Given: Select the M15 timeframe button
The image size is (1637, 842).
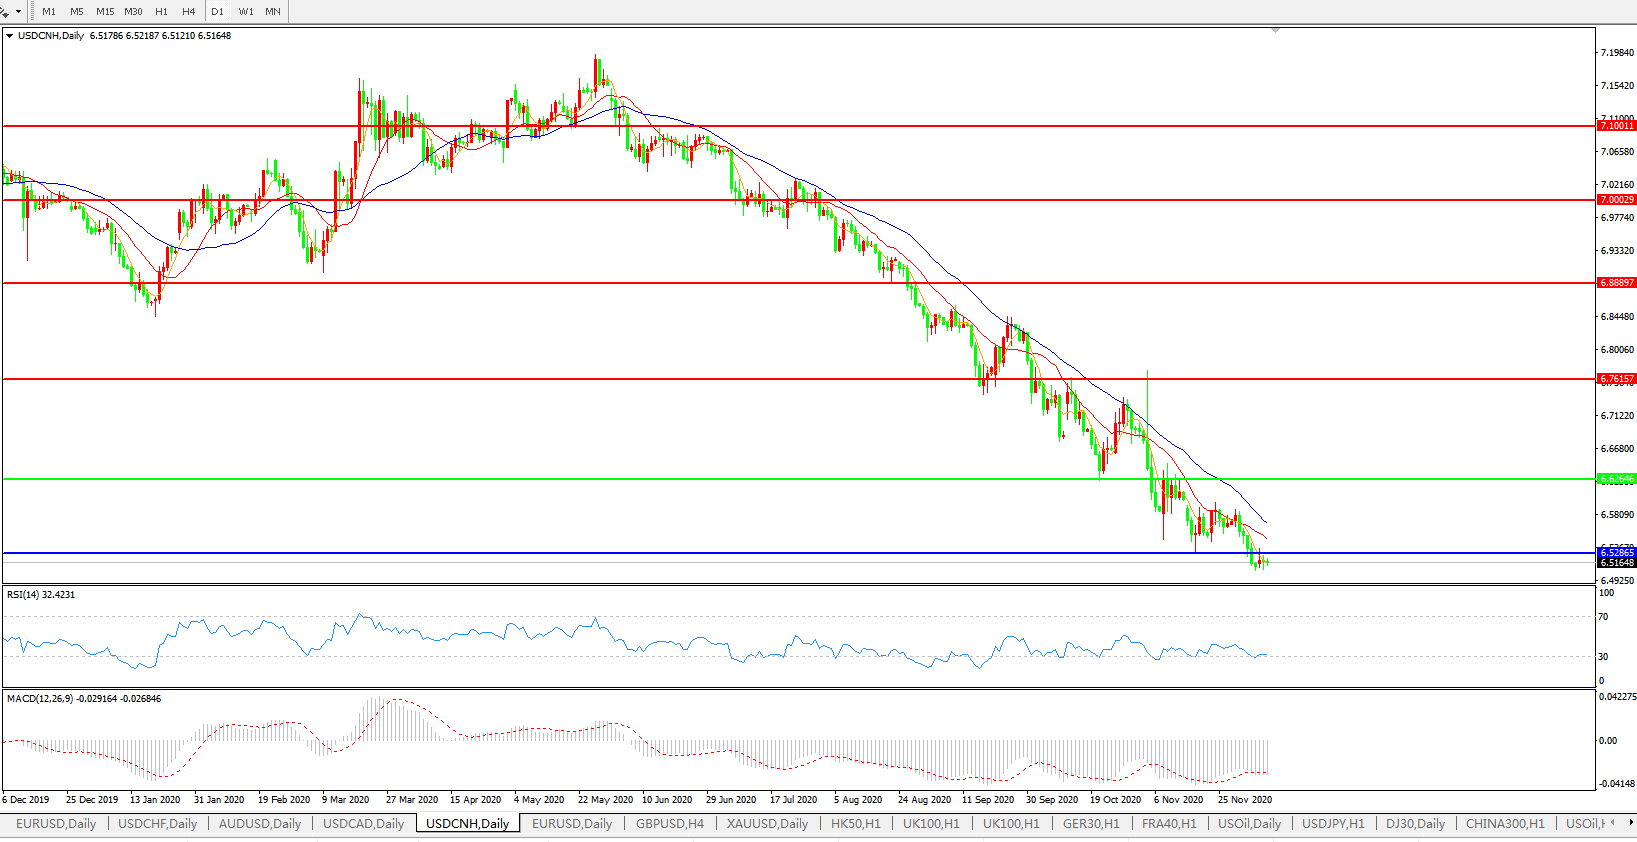Looking at the screenshot, I should tap(105, 12).
